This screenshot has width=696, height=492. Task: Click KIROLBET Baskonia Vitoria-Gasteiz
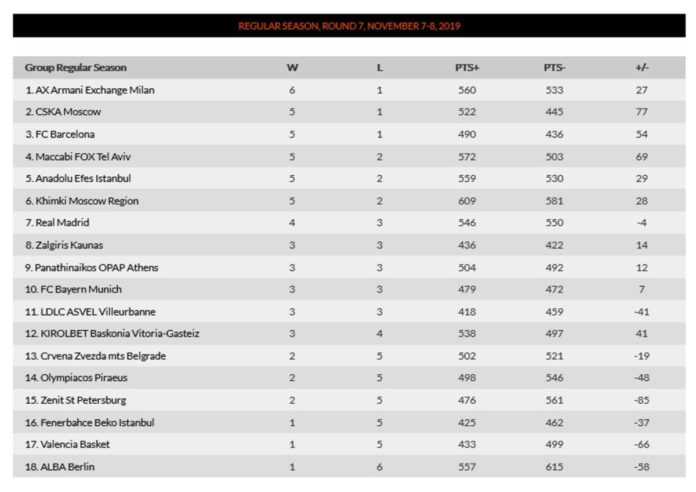[x=112, y=333]
